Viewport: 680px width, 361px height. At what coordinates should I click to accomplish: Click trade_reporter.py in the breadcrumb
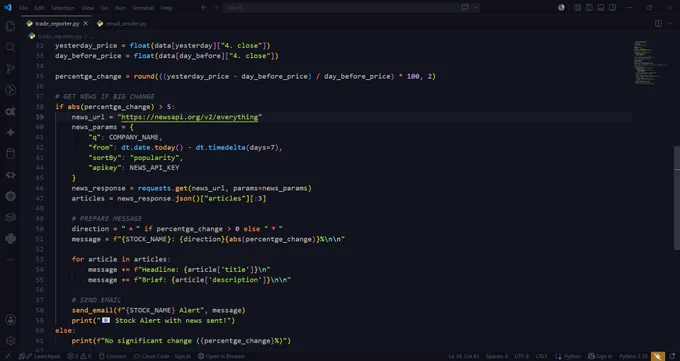pyautogui.click(x=60, y=36)
